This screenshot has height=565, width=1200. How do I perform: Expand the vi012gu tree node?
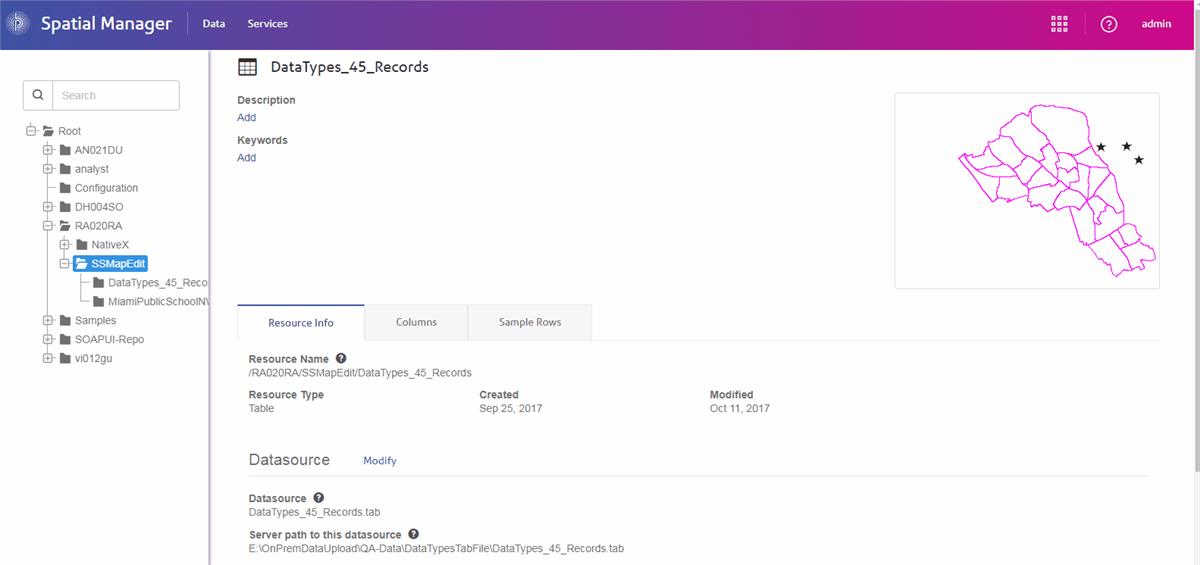point(48,358)
